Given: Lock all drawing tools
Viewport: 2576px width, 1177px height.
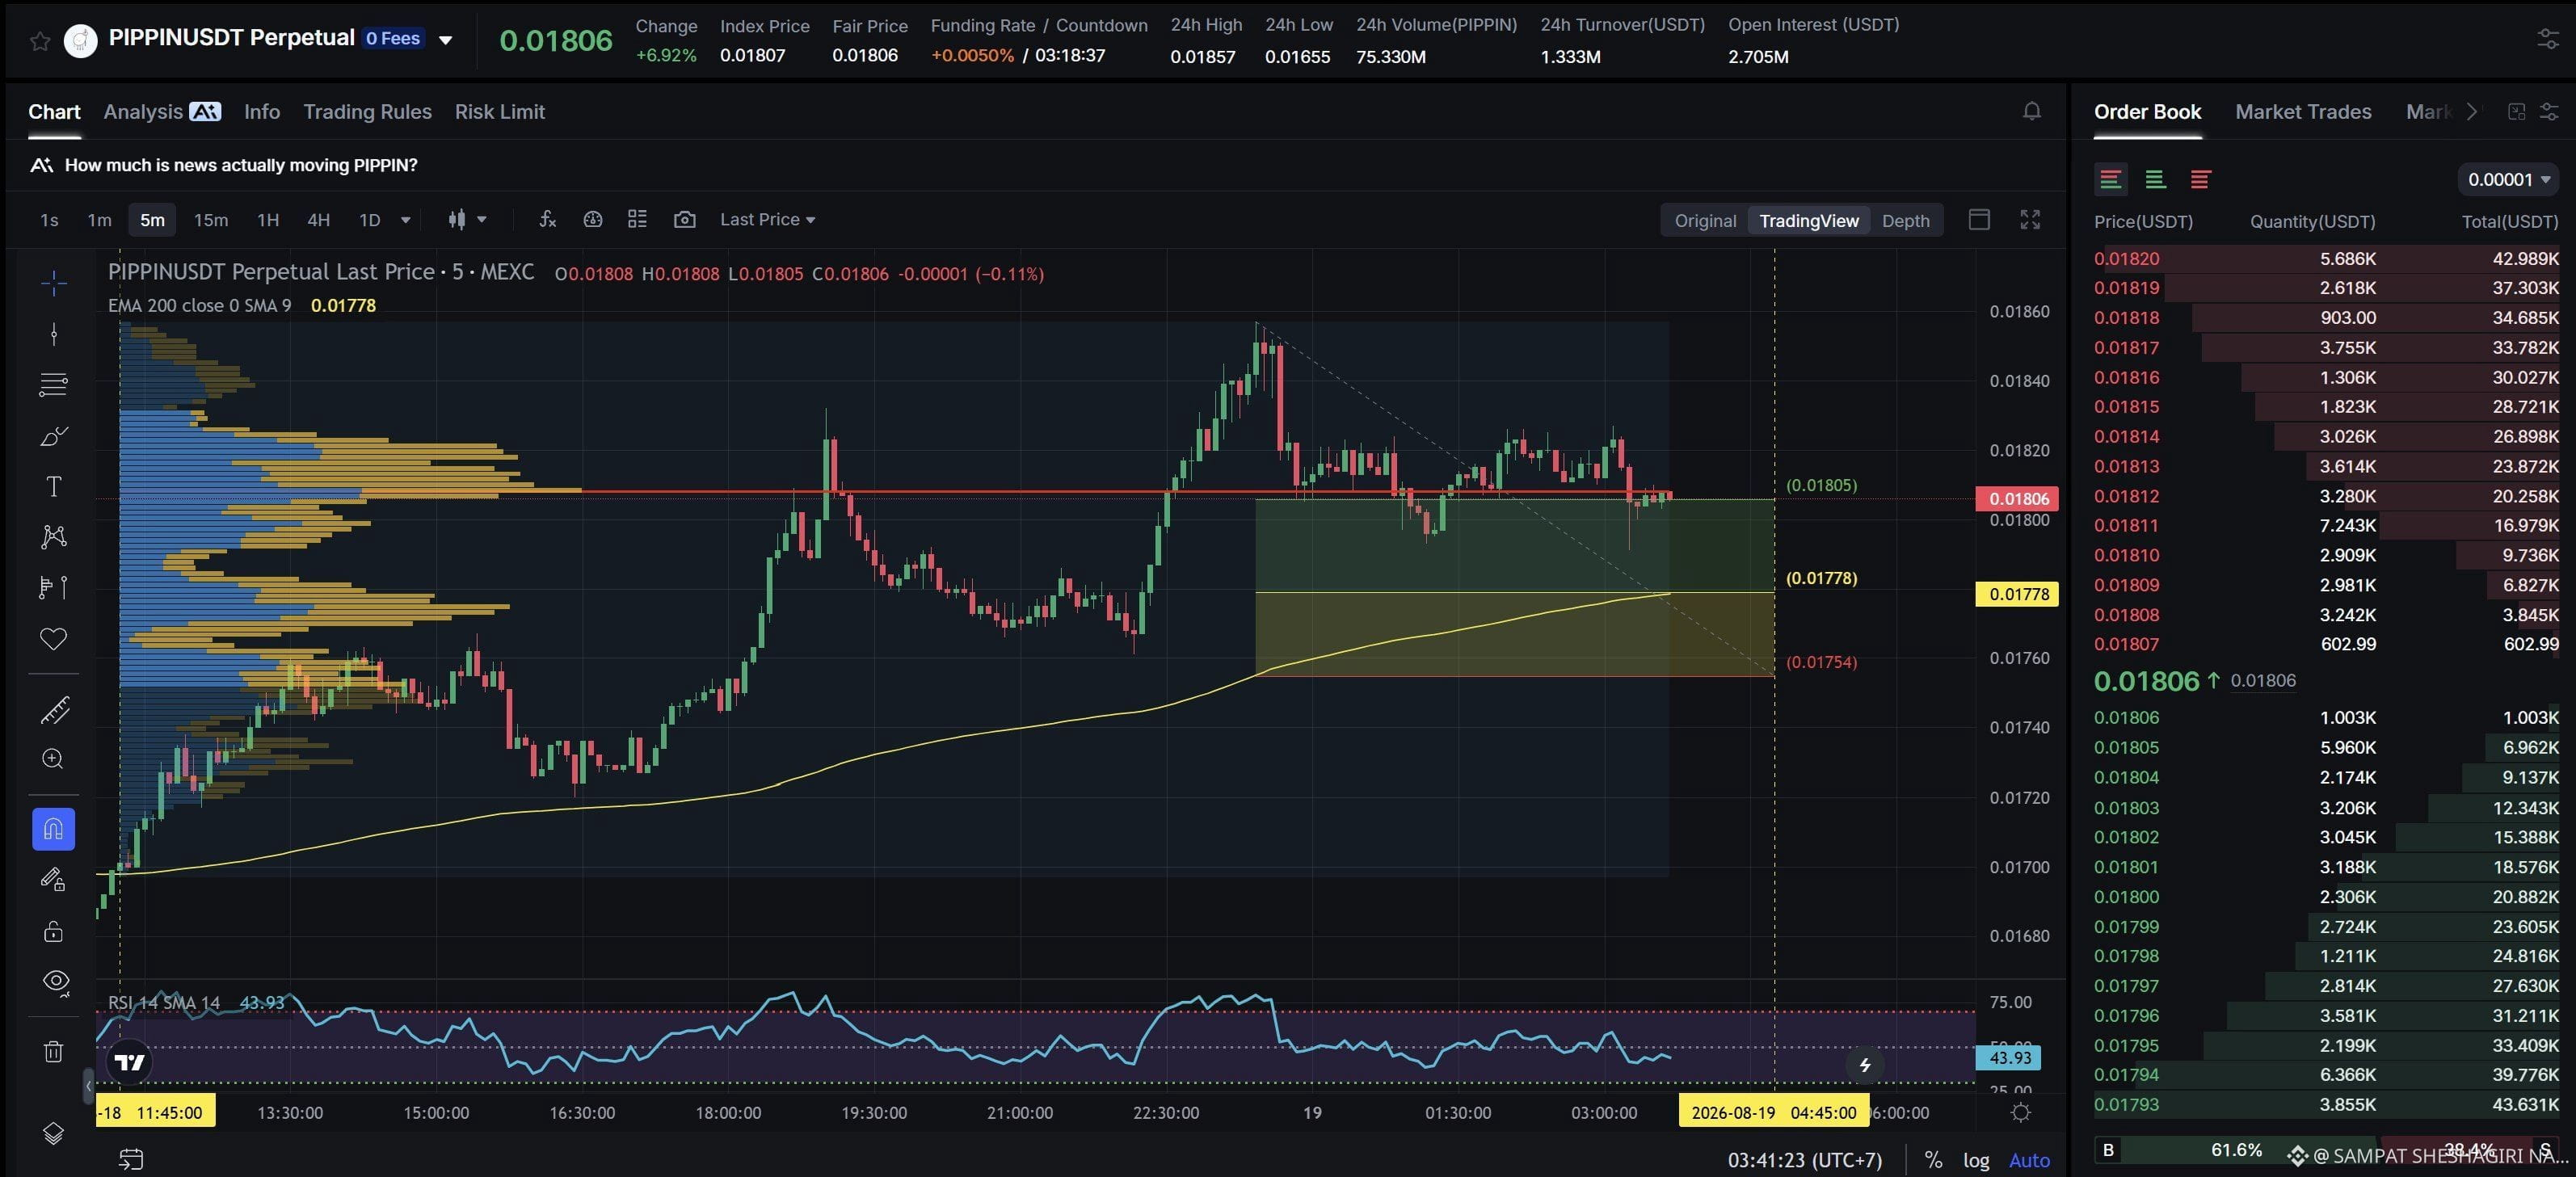Looking at the screenshot, I should pyautogui.click(x=54, y=932).
